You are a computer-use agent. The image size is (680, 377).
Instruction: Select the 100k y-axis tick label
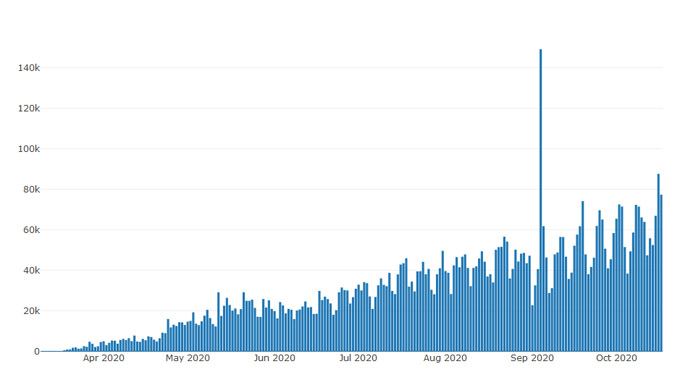[x=29, y=149]
